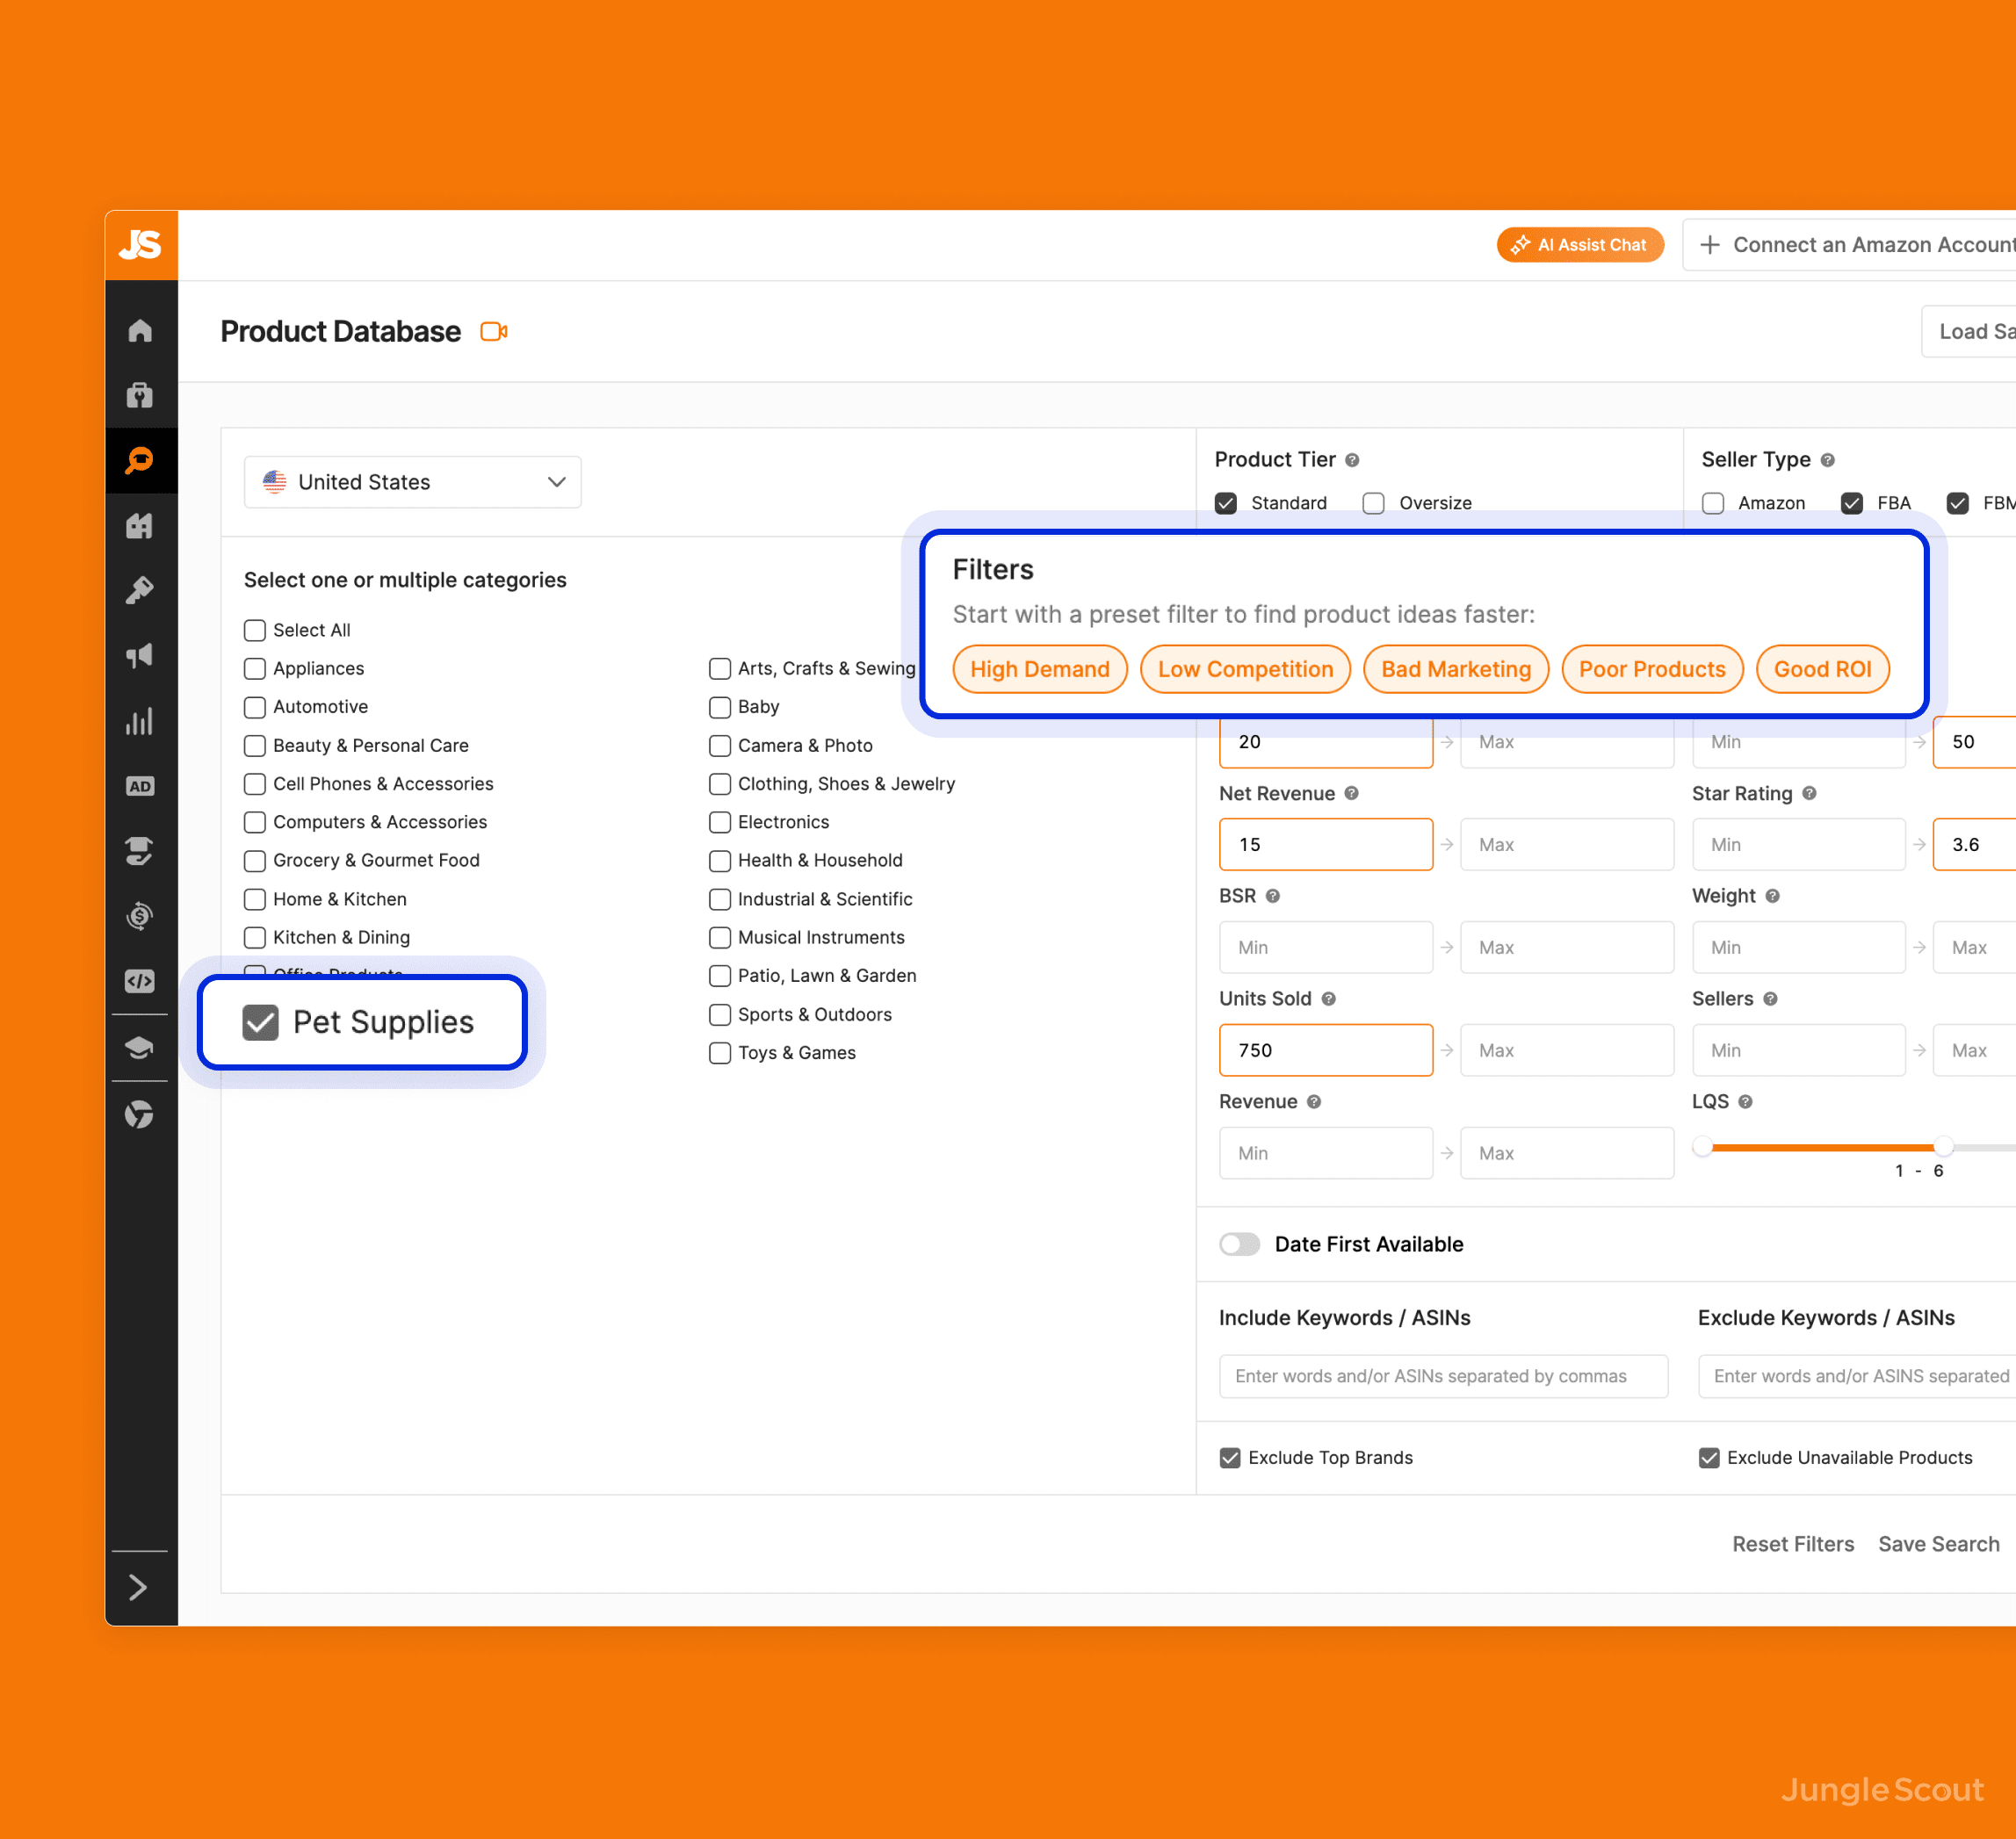Uncheck the FBA seller type

click(1852, 503)
